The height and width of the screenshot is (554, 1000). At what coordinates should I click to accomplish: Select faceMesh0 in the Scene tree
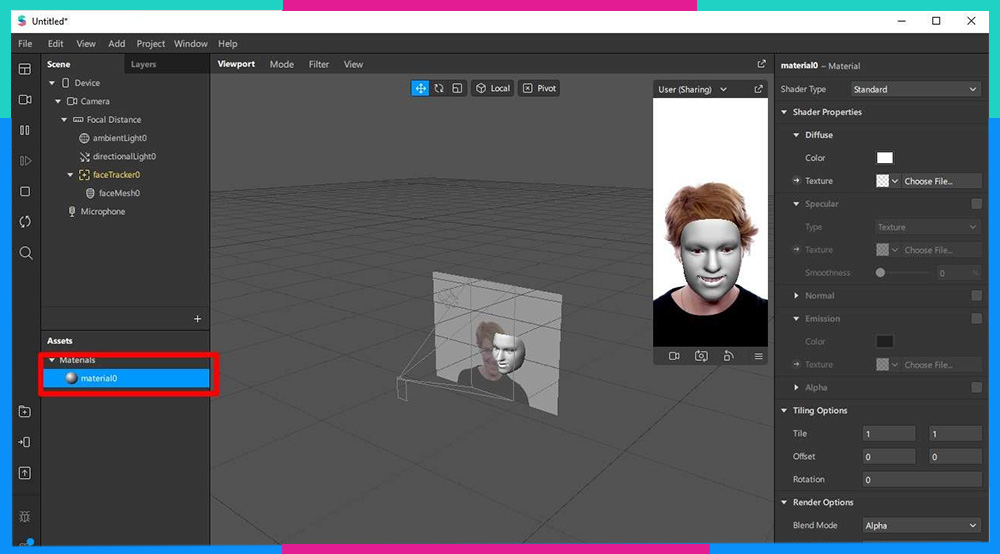(119, 193)
